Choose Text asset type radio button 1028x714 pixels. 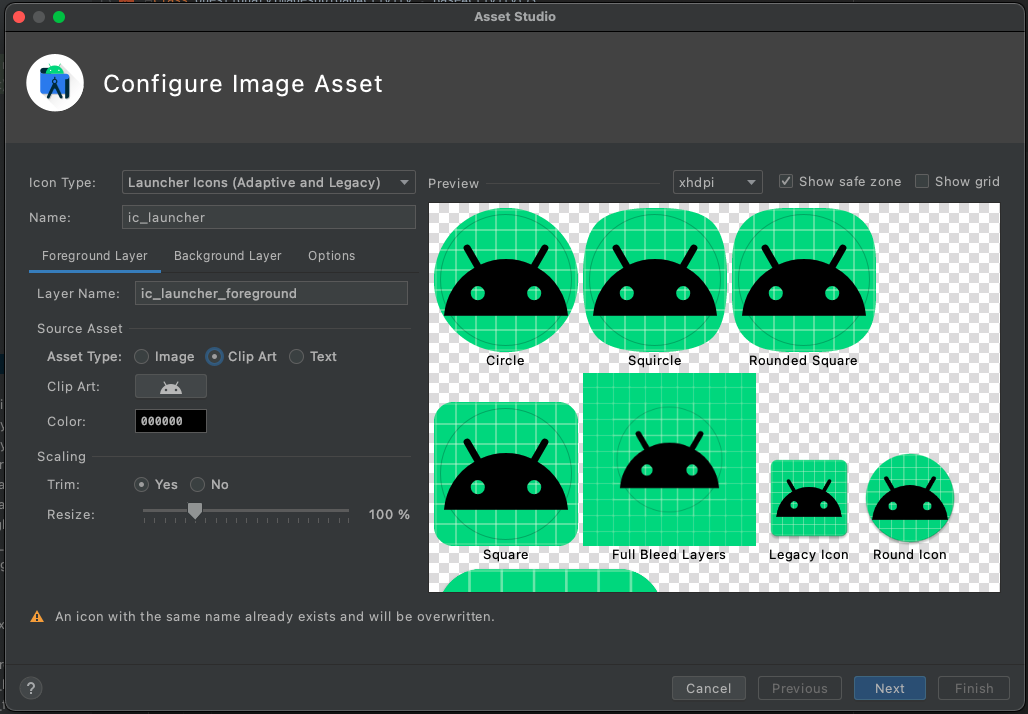(x=296, y=357)
